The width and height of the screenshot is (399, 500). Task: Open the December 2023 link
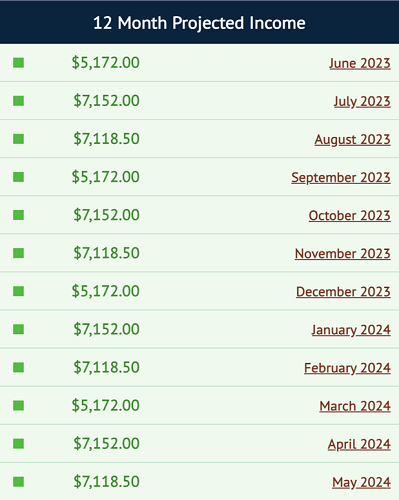click(343, 291)
